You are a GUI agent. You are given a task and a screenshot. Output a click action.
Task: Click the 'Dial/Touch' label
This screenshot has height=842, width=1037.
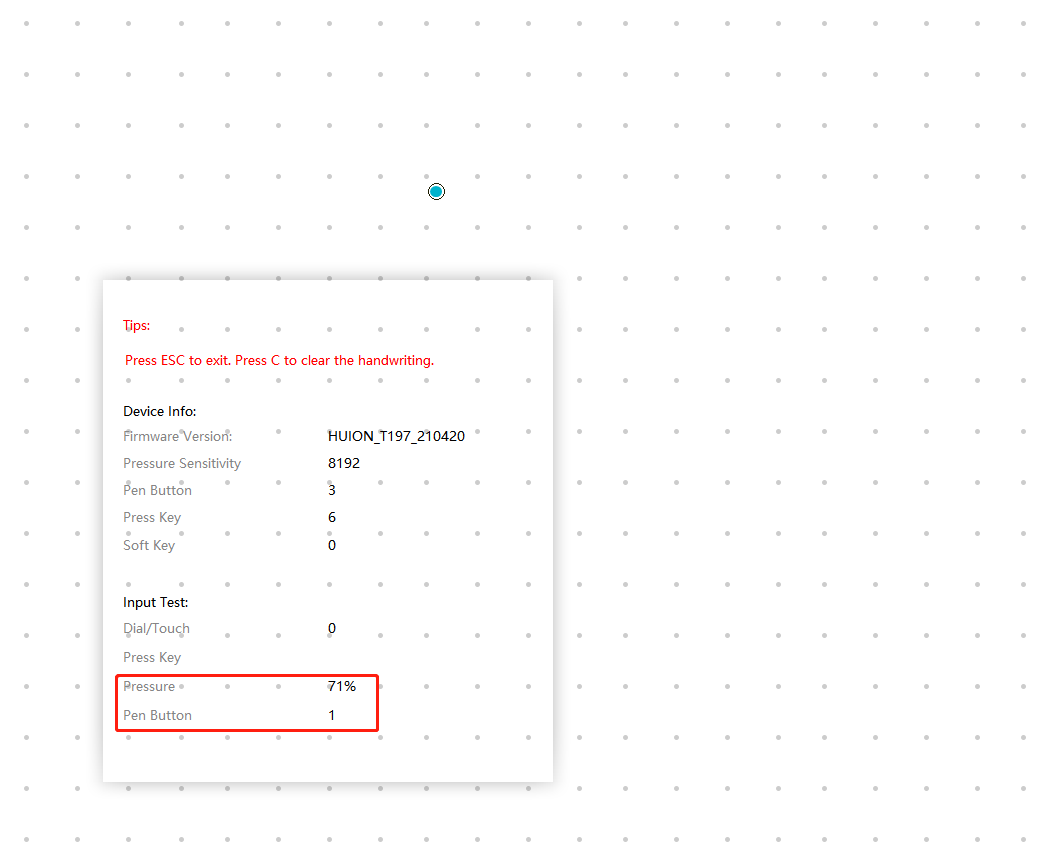[x=156, y=629]
